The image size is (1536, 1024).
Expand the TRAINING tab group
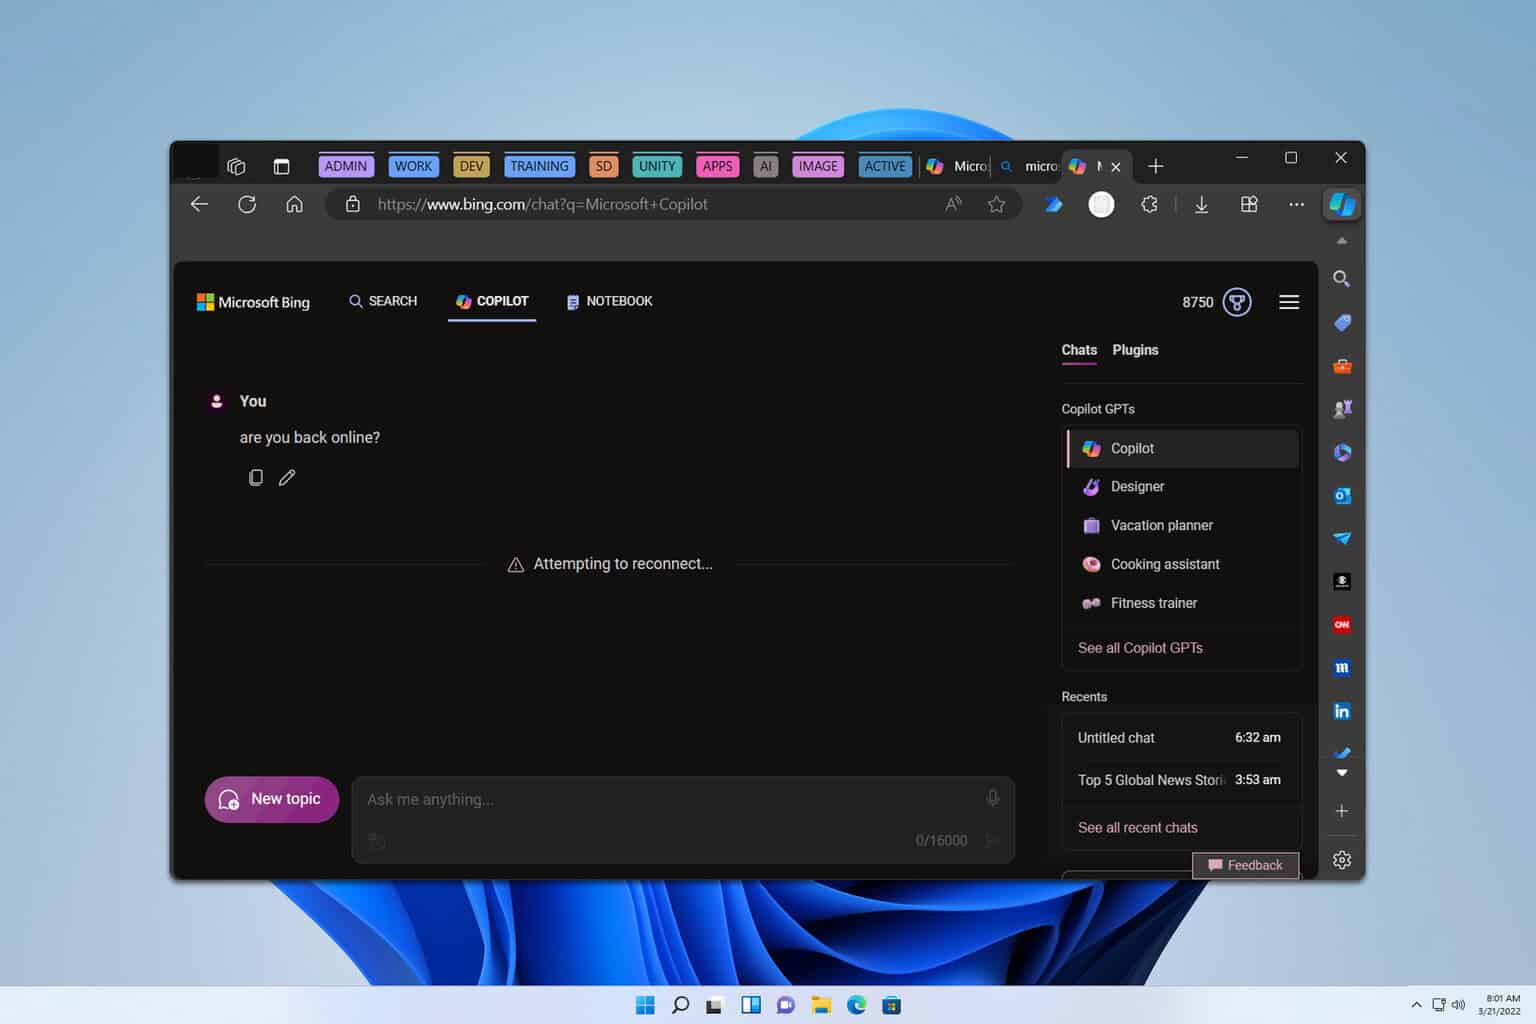(x=539, y=166)
